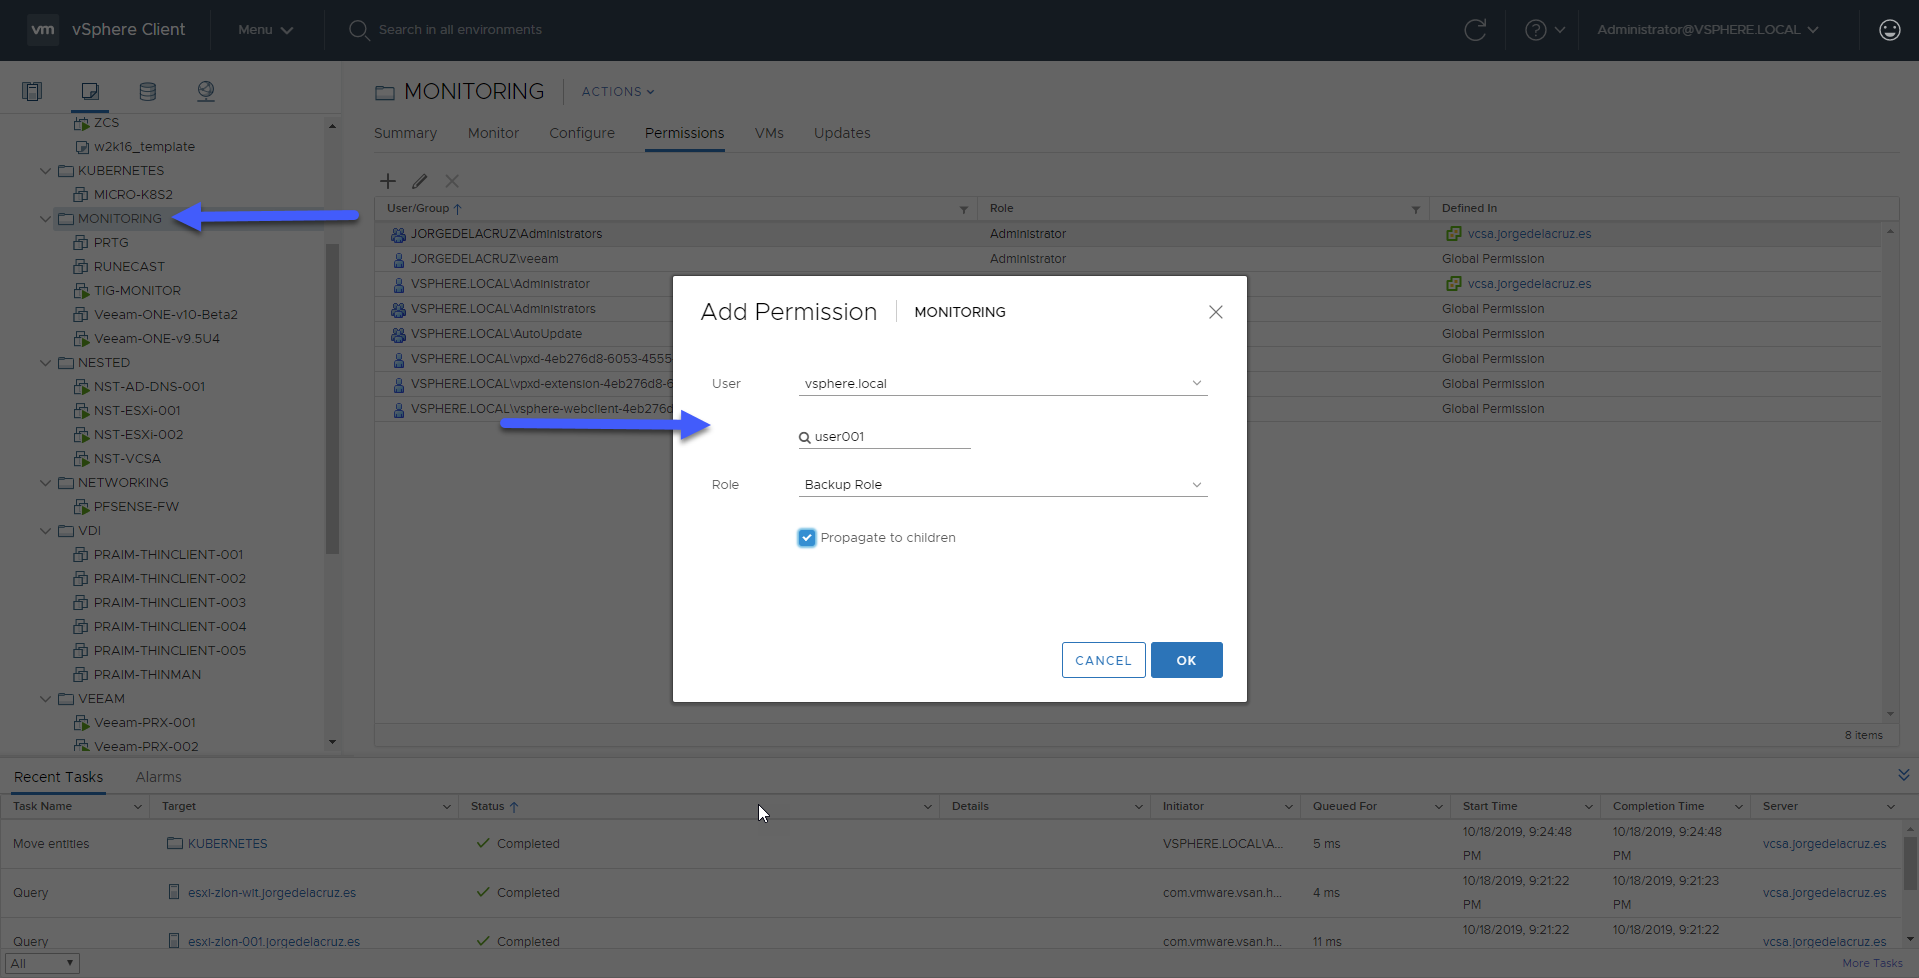This screenshot has width=1919, height=978.
Task: Open Hosts and Clusters view icon
Action: tap(32, 91)
